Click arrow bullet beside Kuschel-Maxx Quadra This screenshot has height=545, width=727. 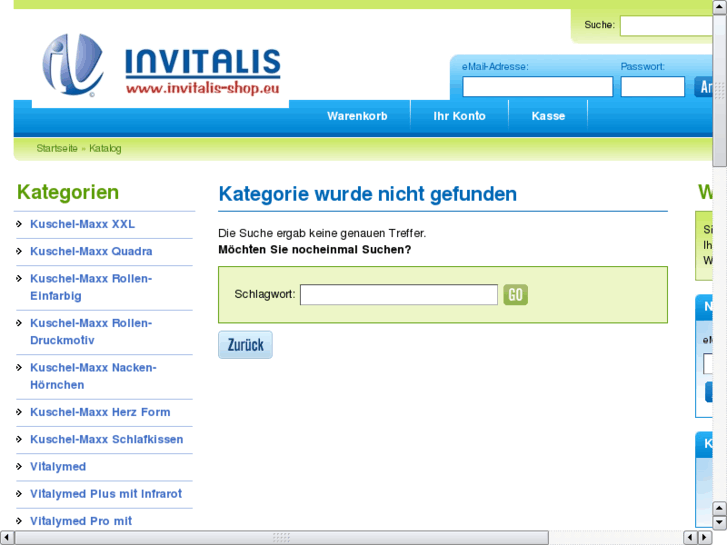click(19, 251)
